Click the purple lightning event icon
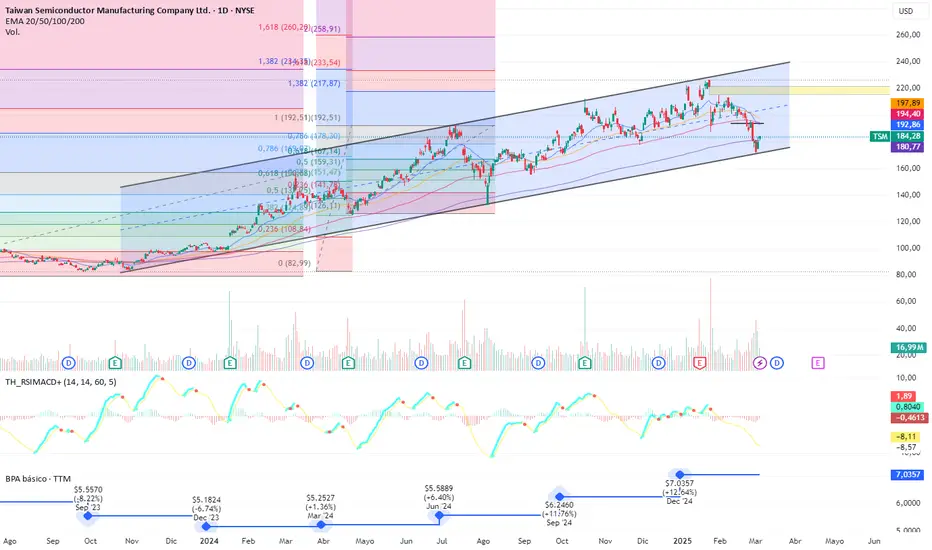This screenshot has width=932, height=550. [760, 363]
